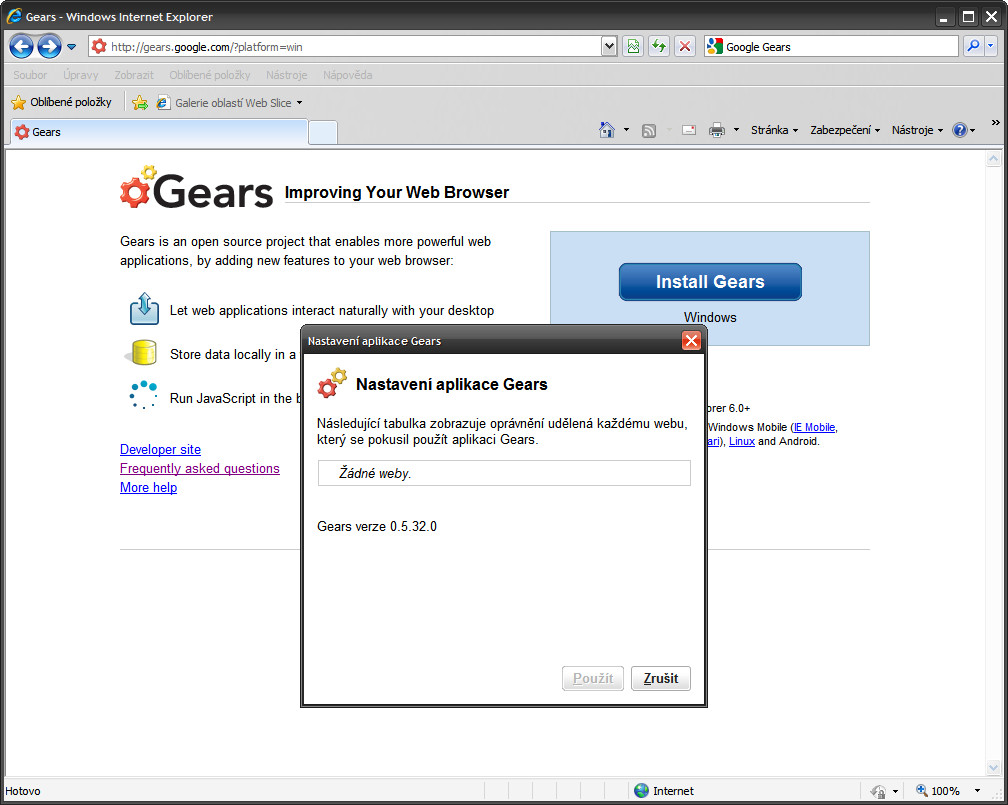Click the desktop interaction arrow icon
1008x805 pixels.
pyautogui.click(x=144, y=308)
